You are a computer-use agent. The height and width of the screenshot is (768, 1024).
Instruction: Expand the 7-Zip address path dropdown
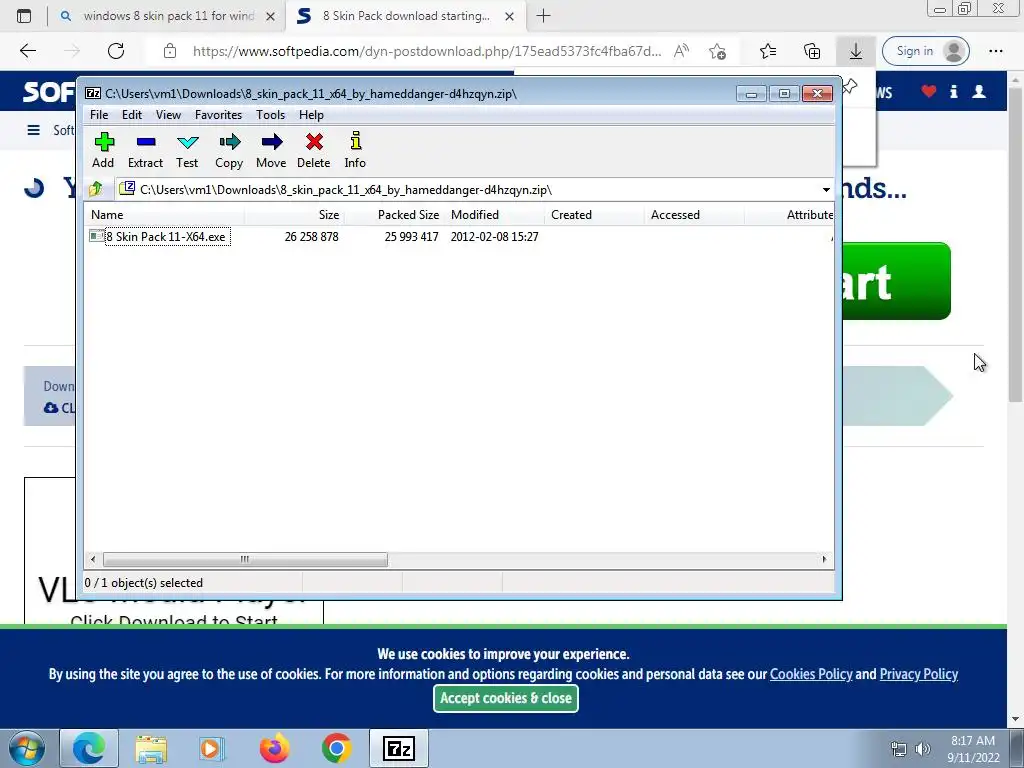pyautogui.click(x=826, y=190)
